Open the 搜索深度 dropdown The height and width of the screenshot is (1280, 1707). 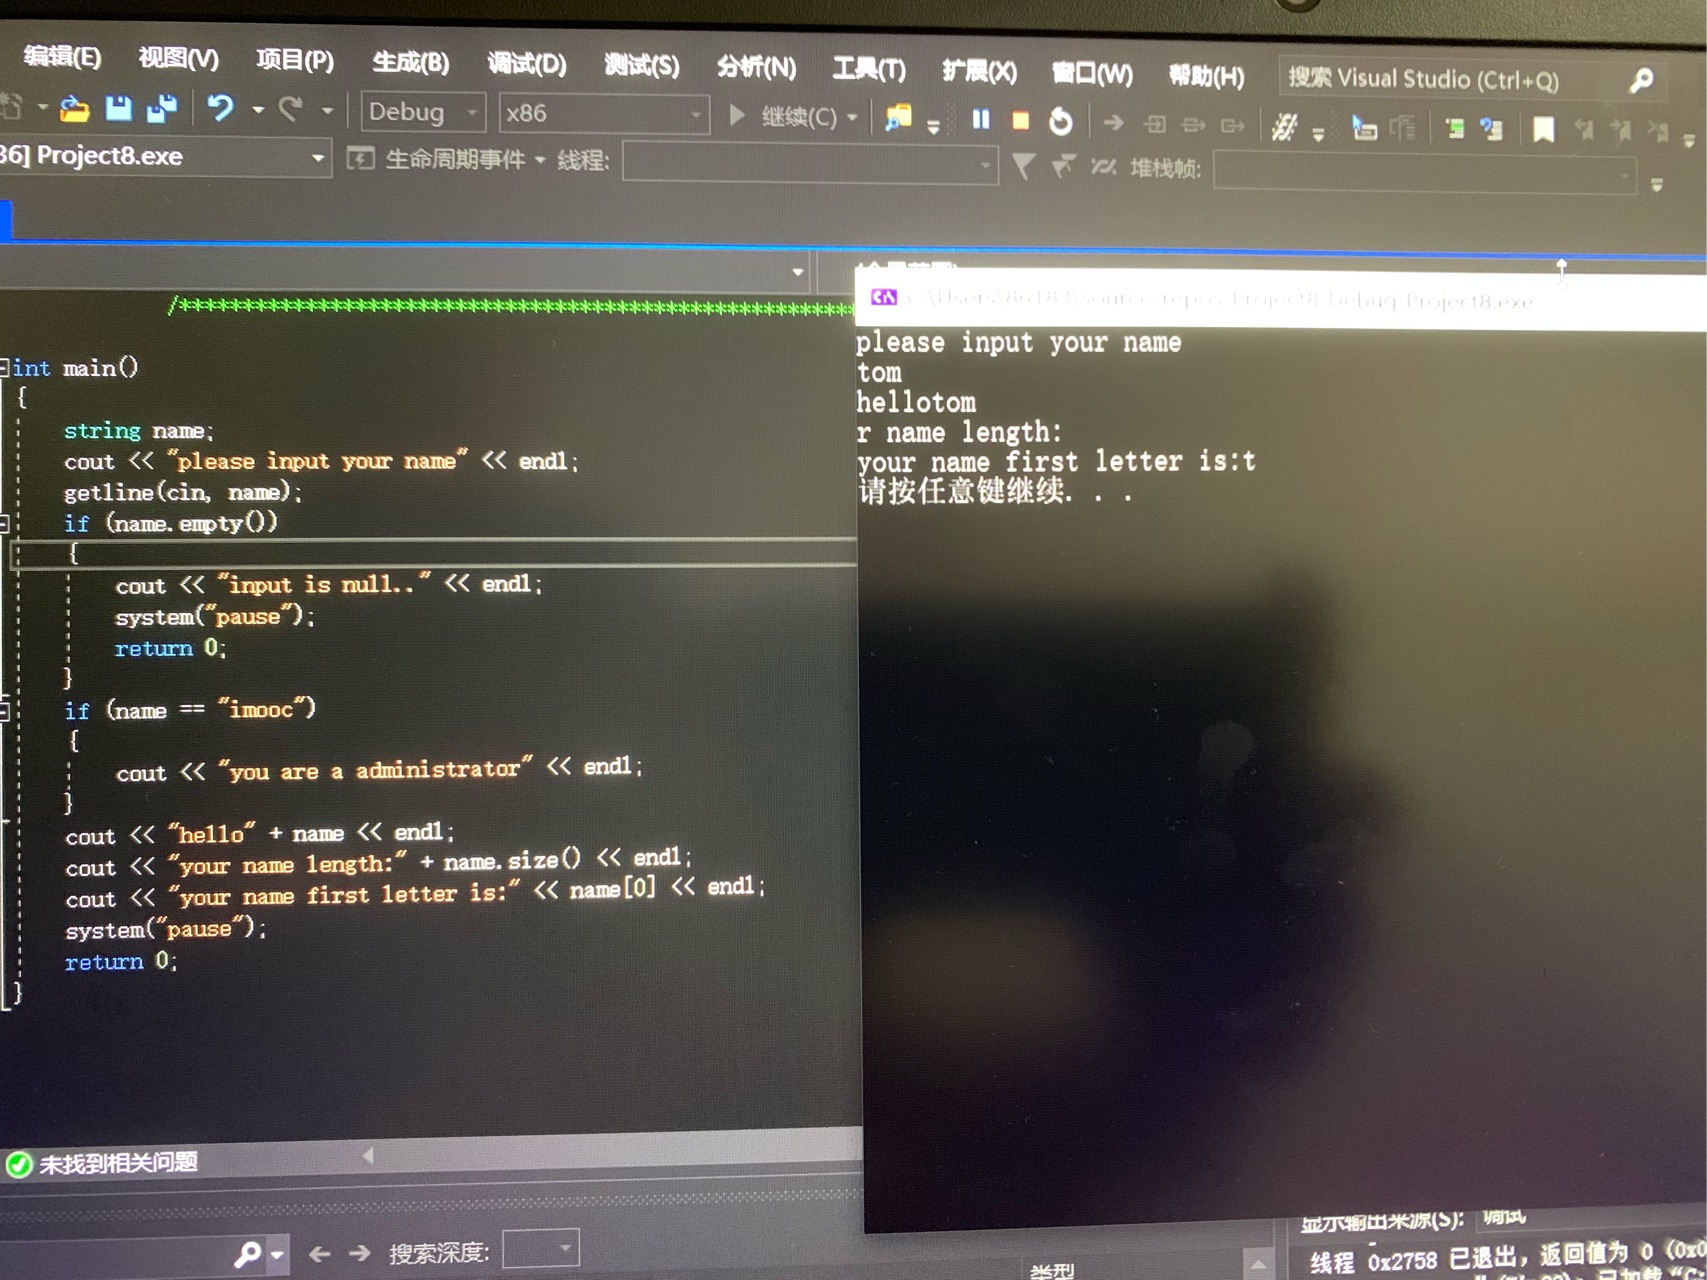click(x=541, y=1249)
